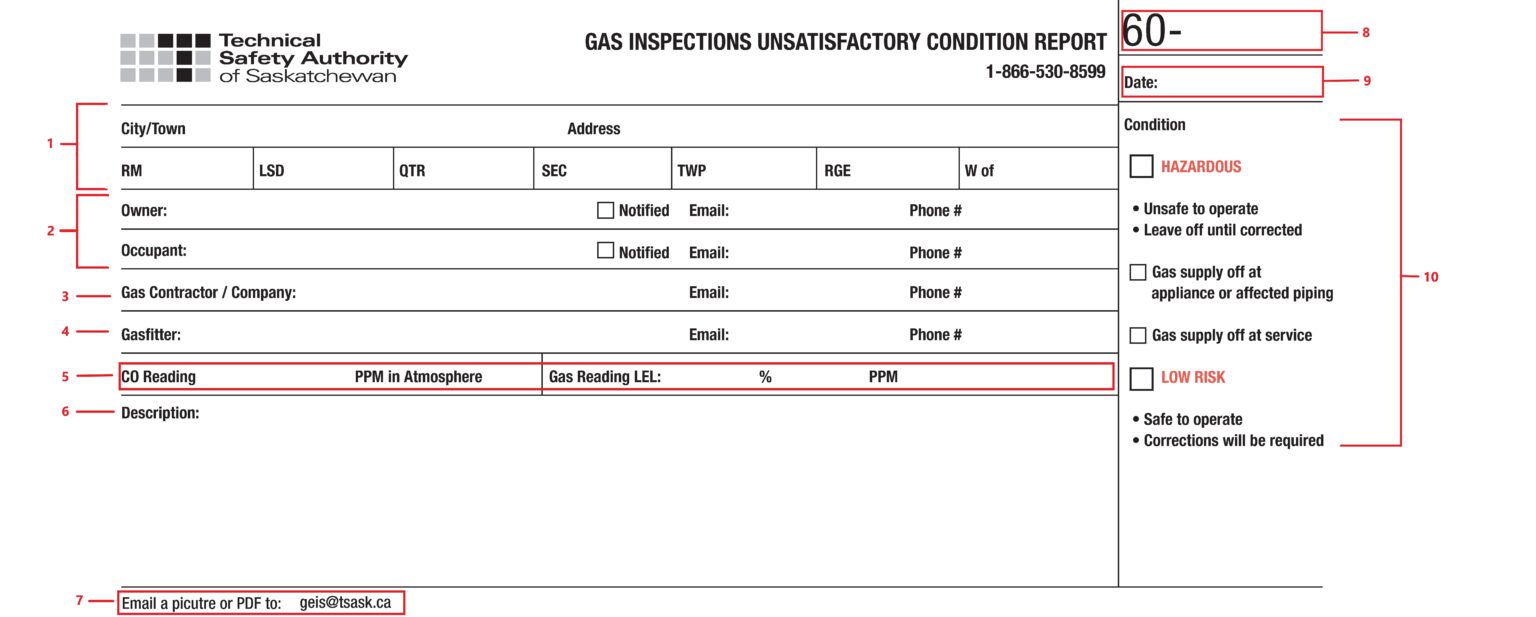This screenshot has width=1536, height=617.
Task: Click the Gasfitter name field
Action: [420, 335]
